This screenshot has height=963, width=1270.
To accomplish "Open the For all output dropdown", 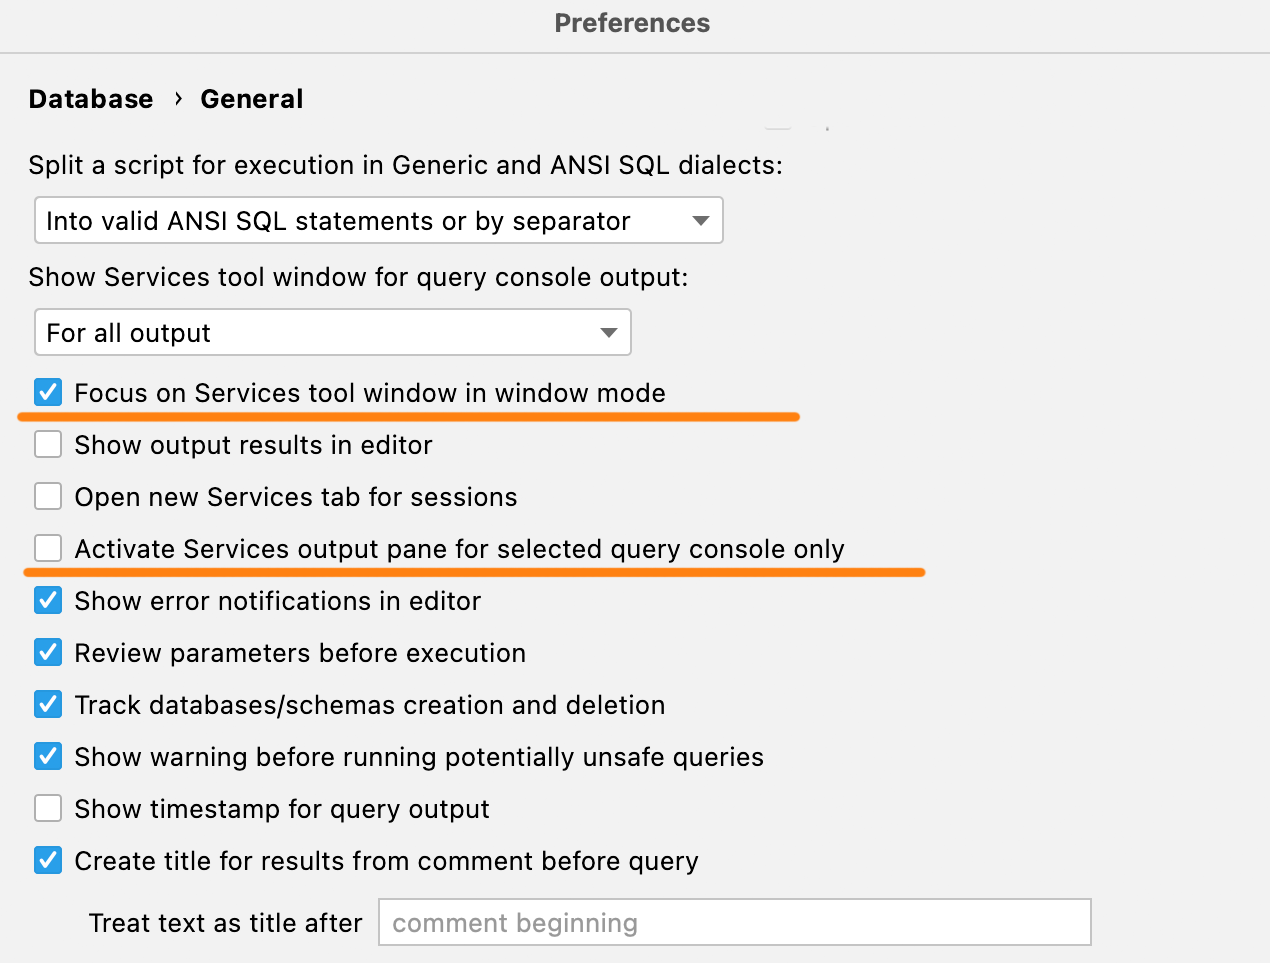I will click(x=332, y=332).
